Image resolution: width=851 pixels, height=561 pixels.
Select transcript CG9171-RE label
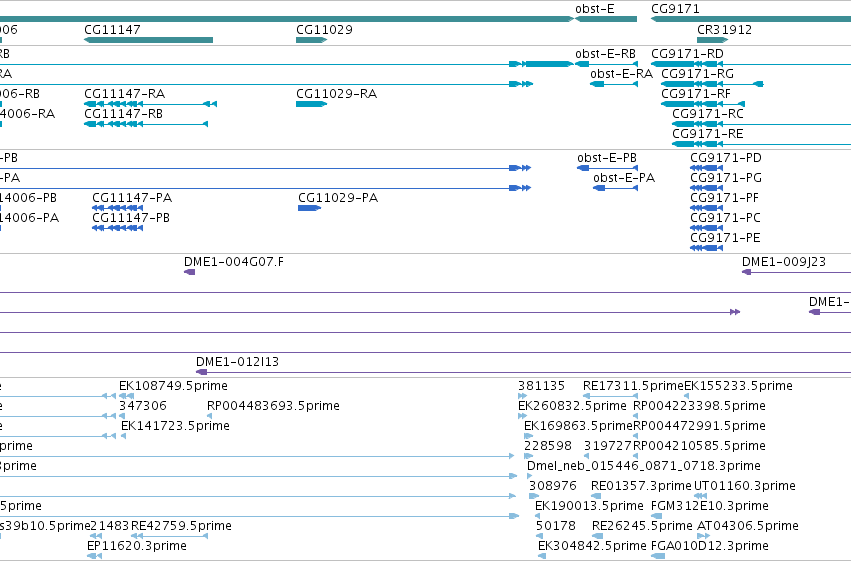(x=708, y=134)
